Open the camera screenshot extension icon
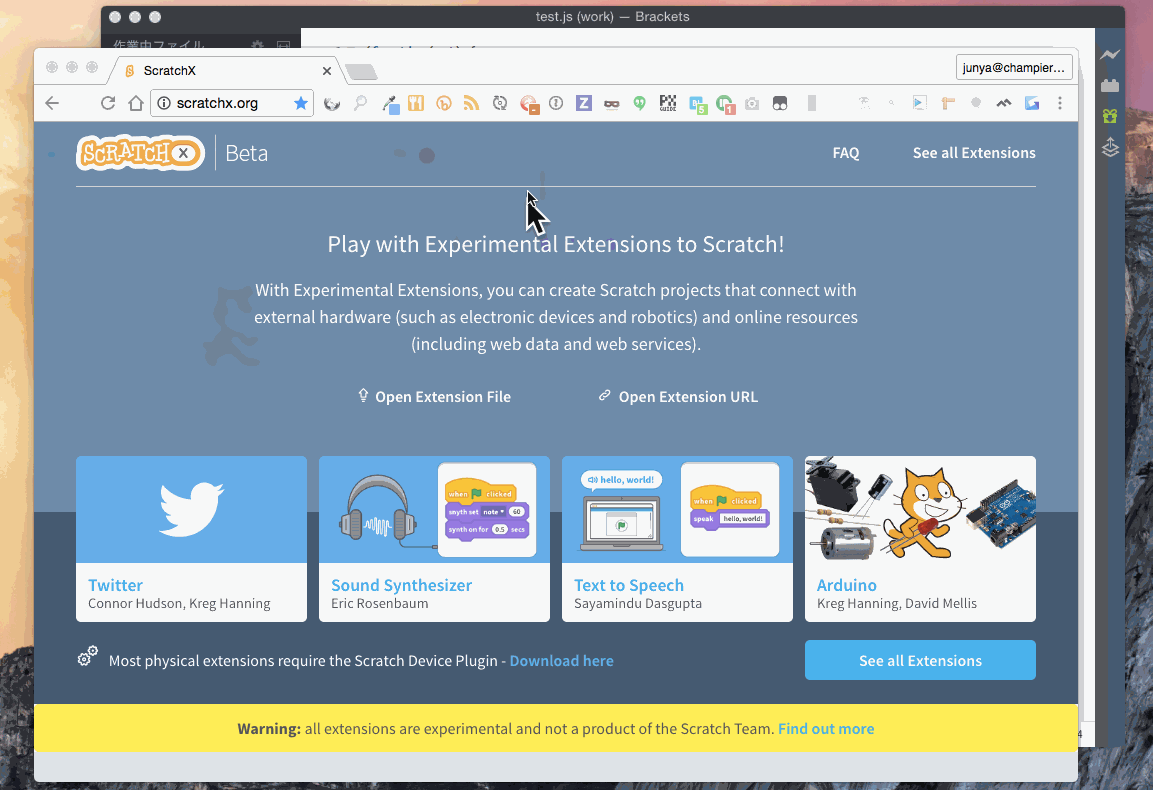The width and height of the screenshot is (1153, 790). (x=752, y=104)
